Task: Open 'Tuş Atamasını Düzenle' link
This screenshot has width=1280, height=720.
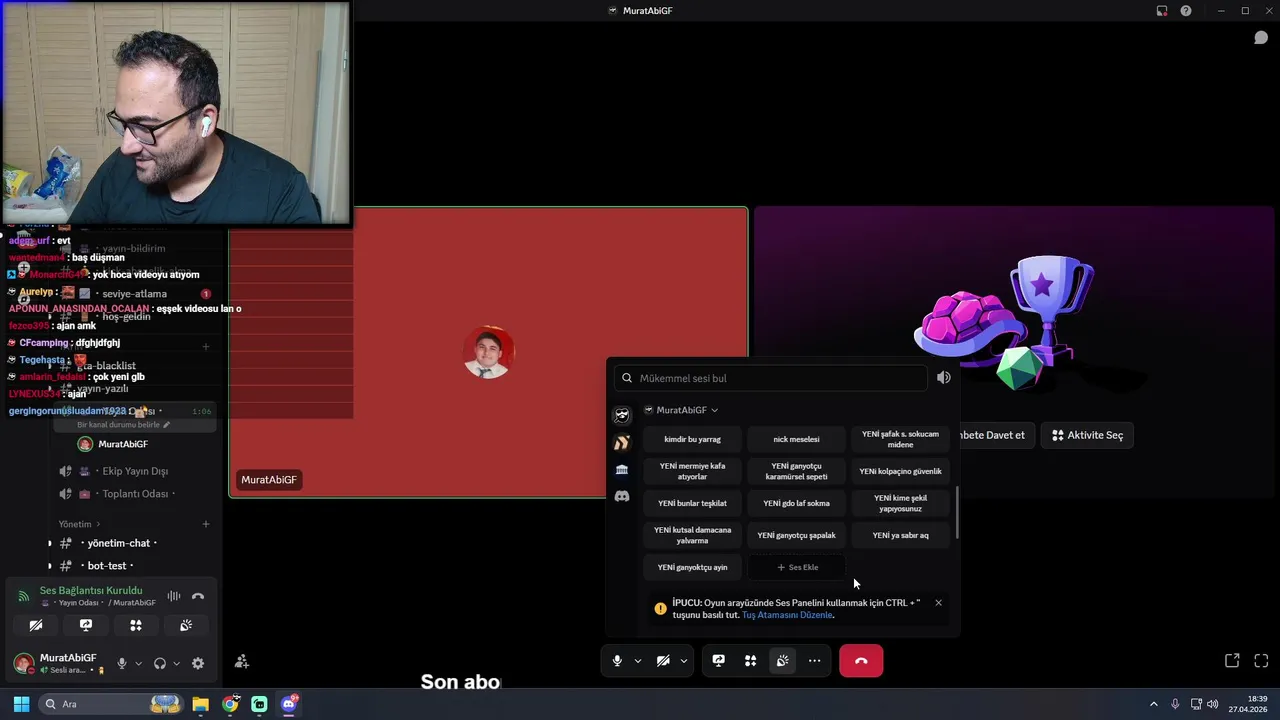Action: coord(787,615)
